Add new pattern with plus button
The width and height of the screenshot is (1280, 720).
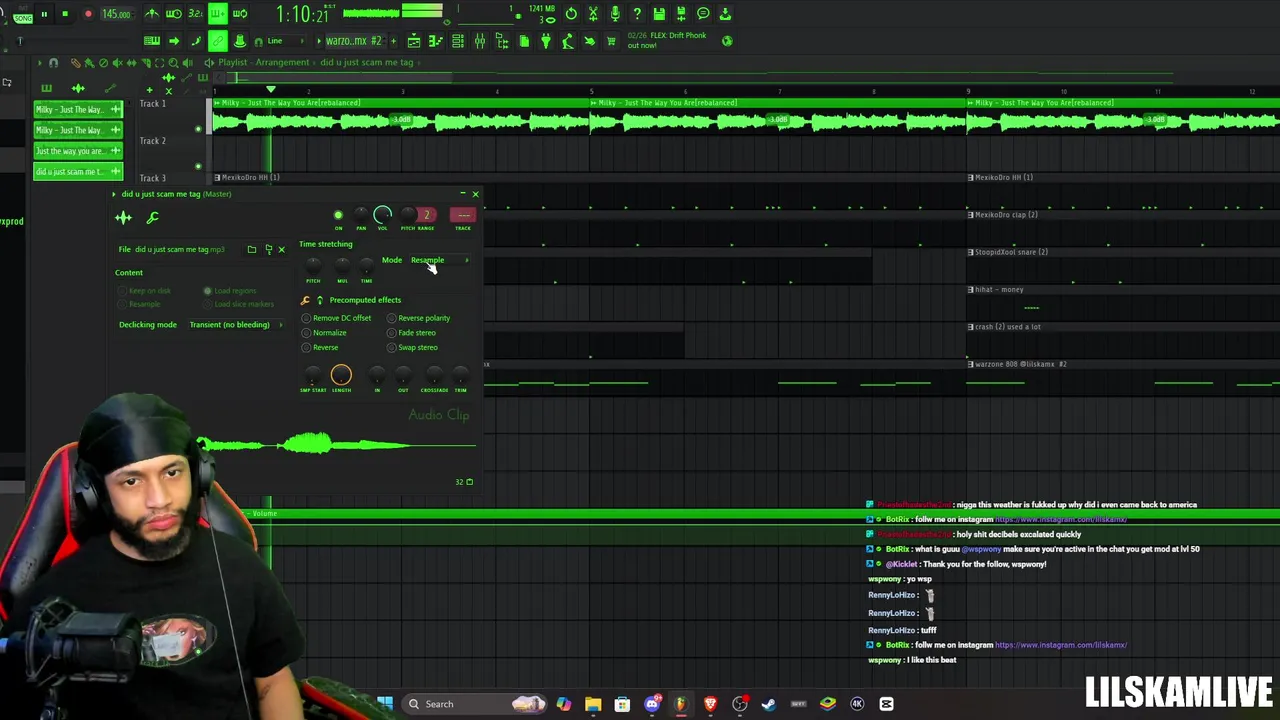point(393,41)
